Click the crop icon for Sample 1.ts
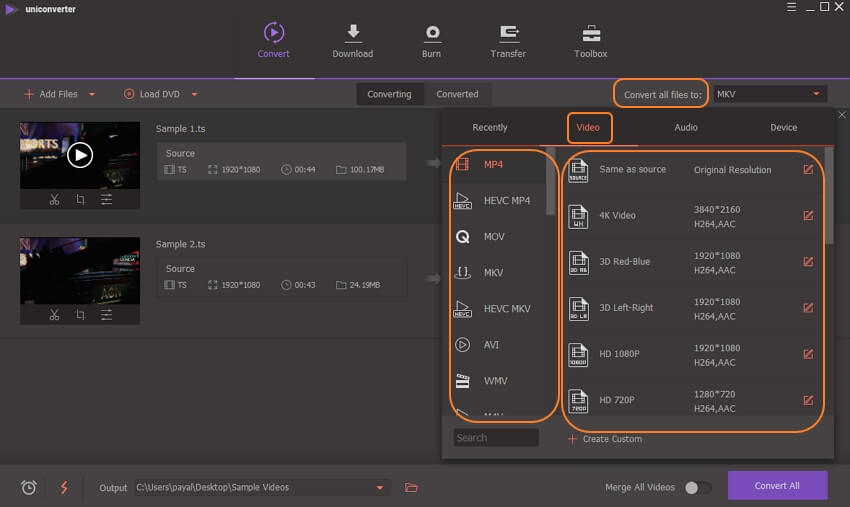850x507 pixels. (x=80, y=200)
